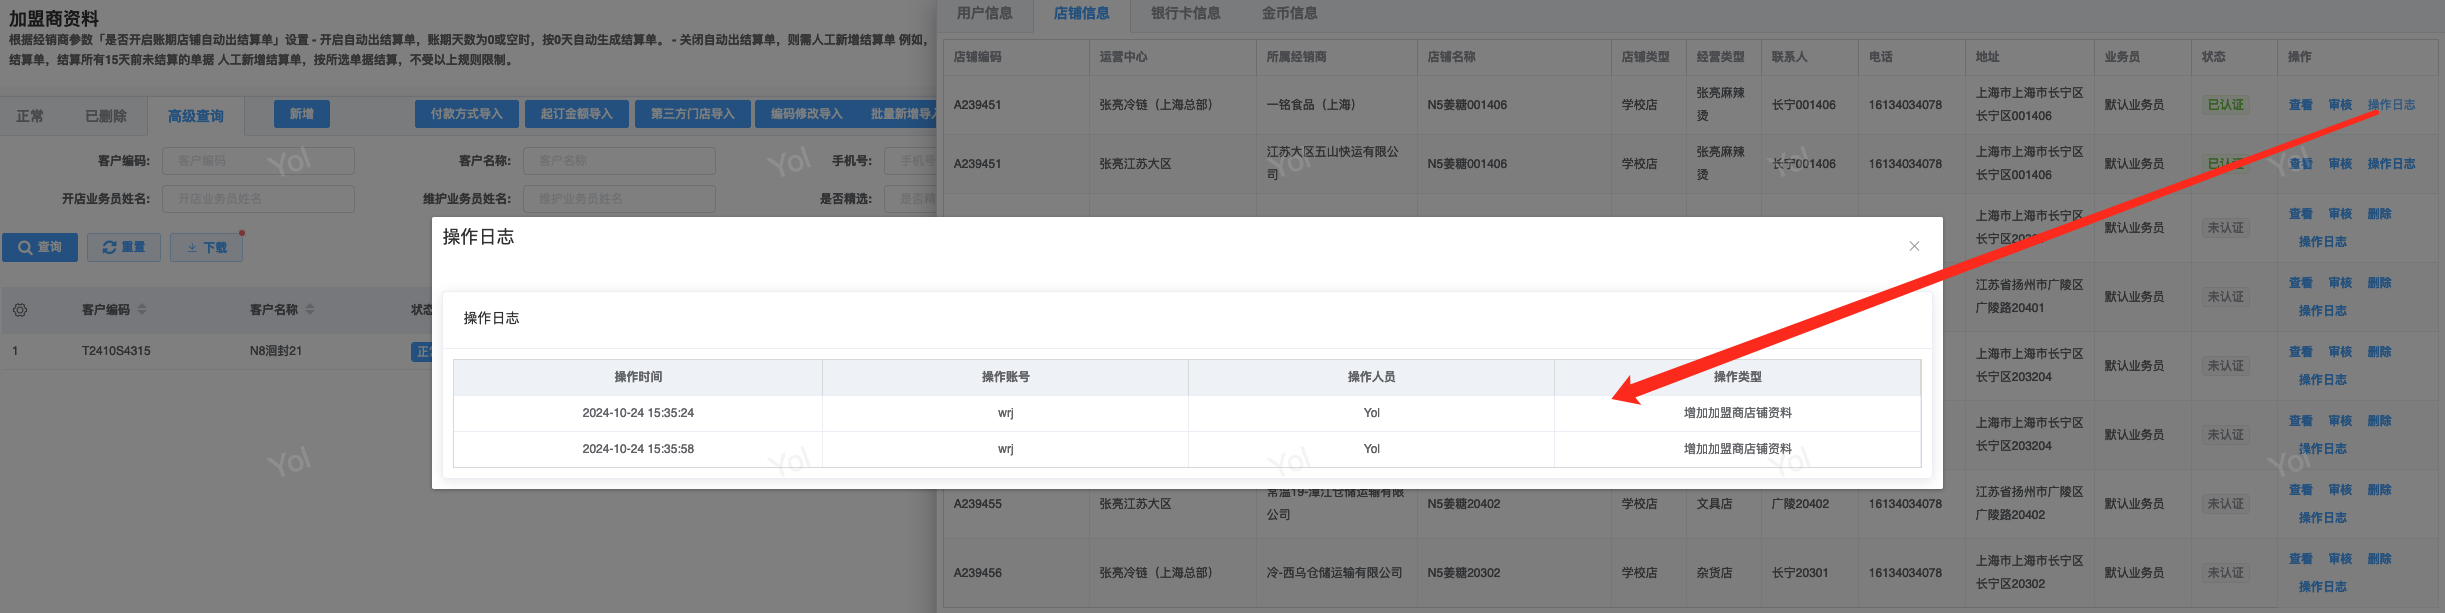This screenshot has width=2445, height=613.
Task: Select the 正常 tab
Action: coord(30,116)
